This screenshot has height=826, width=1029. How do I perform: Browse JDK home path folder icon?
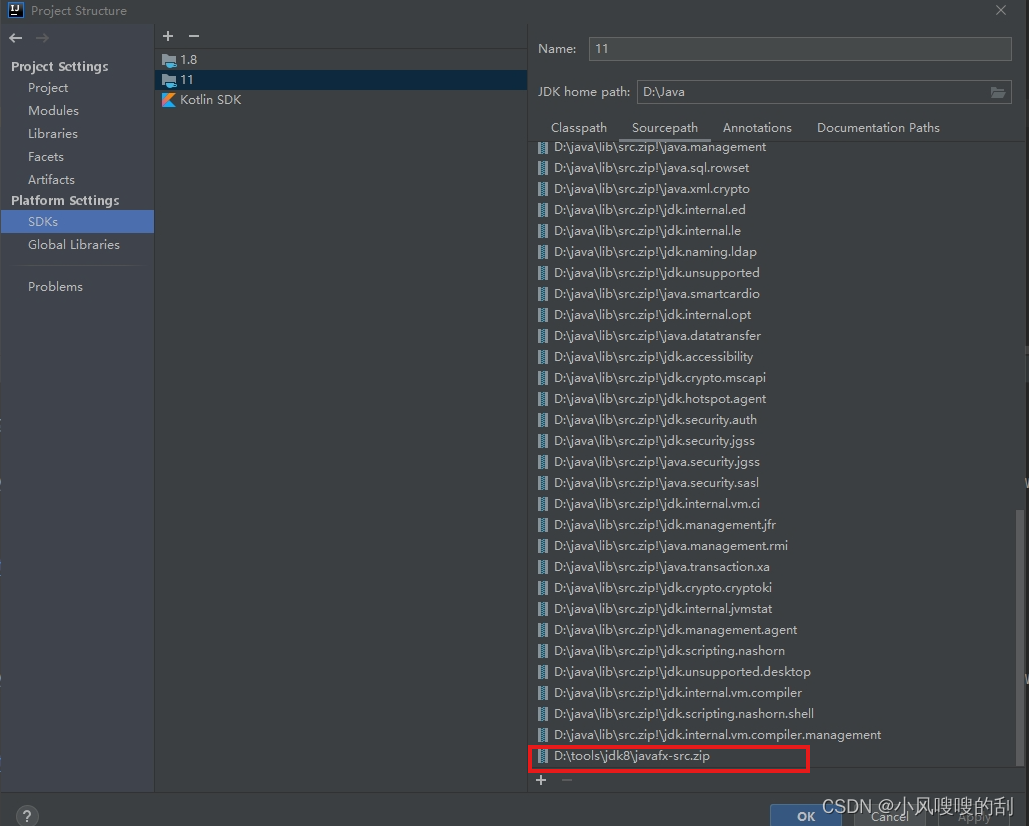click(998, 92)
